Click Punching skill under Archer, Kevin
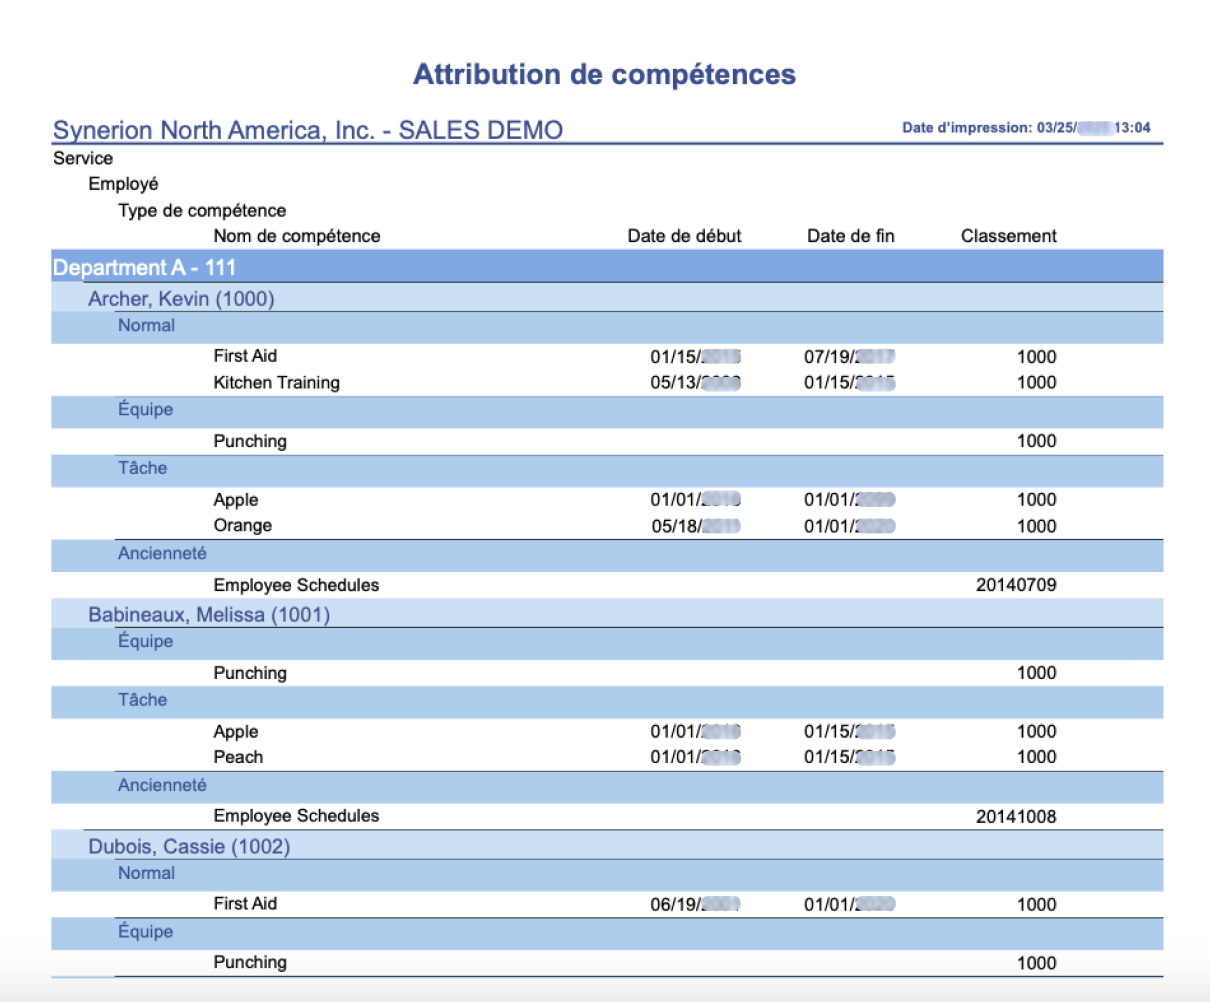The image size is (1210, 1002). coord(250,441)
